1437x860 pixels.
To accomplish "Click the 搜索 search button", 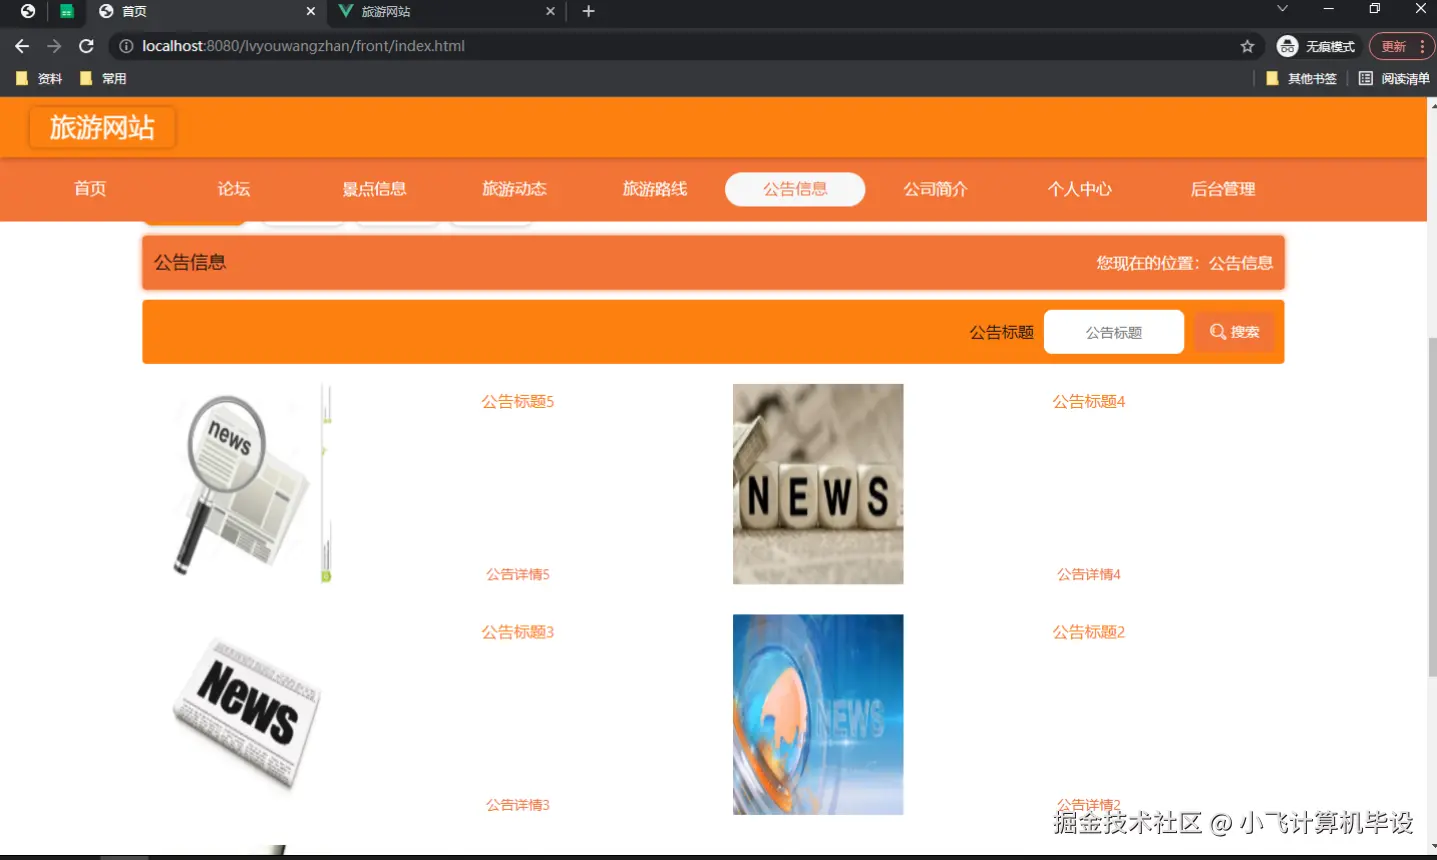I will [1234, 332].
